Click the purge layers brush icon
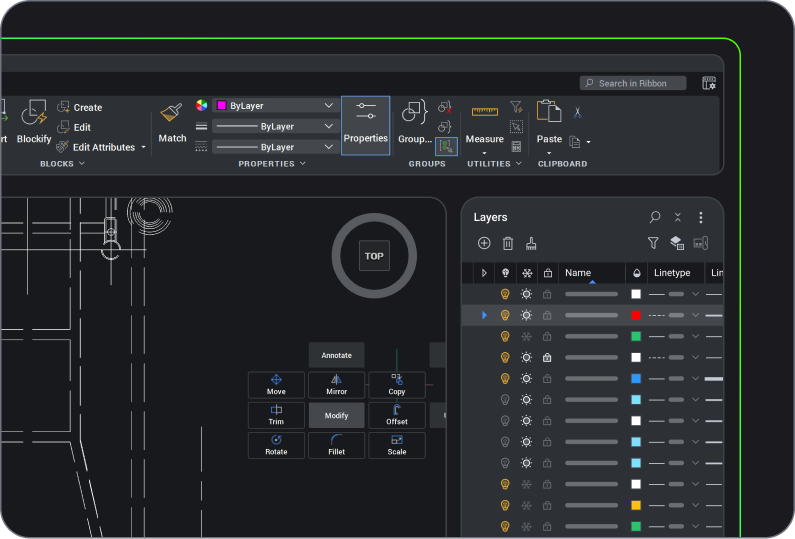This screenshot has height=539, width=795. point(531,243)
